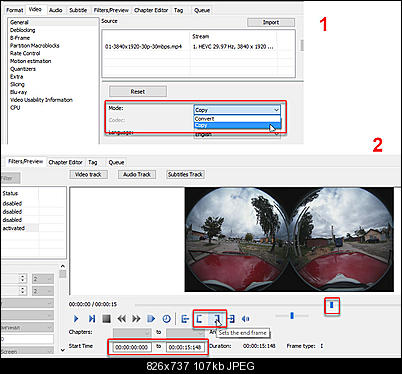Image resolution: width=402 pixels, height=374 pixels.
Task: Open the Queue tab in top window
Action: (202, 10)
